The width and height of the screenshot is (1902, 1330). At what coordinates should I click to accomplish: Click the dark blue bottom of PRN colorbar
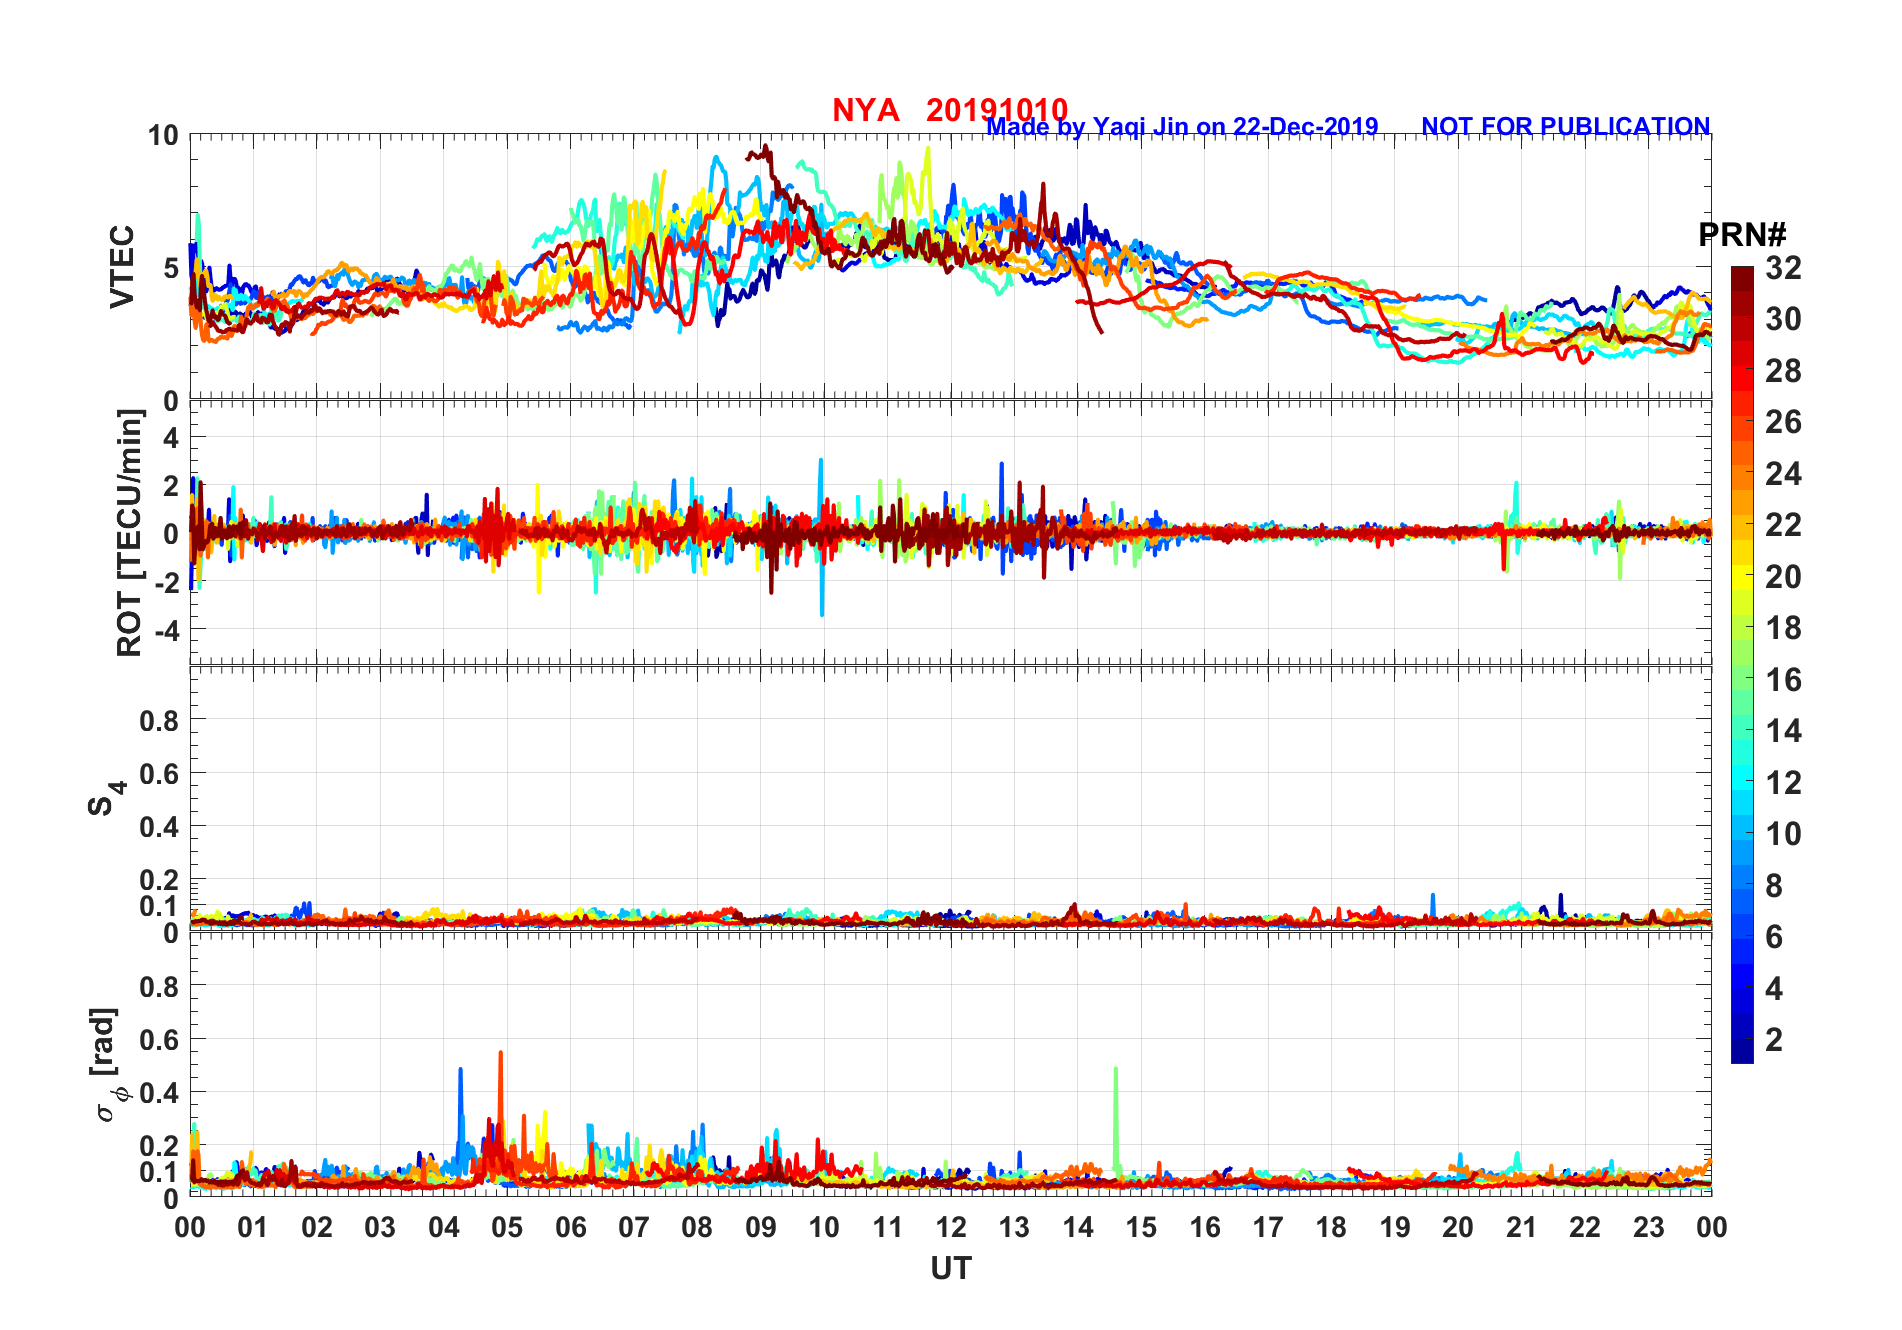click(1742, 1053)
